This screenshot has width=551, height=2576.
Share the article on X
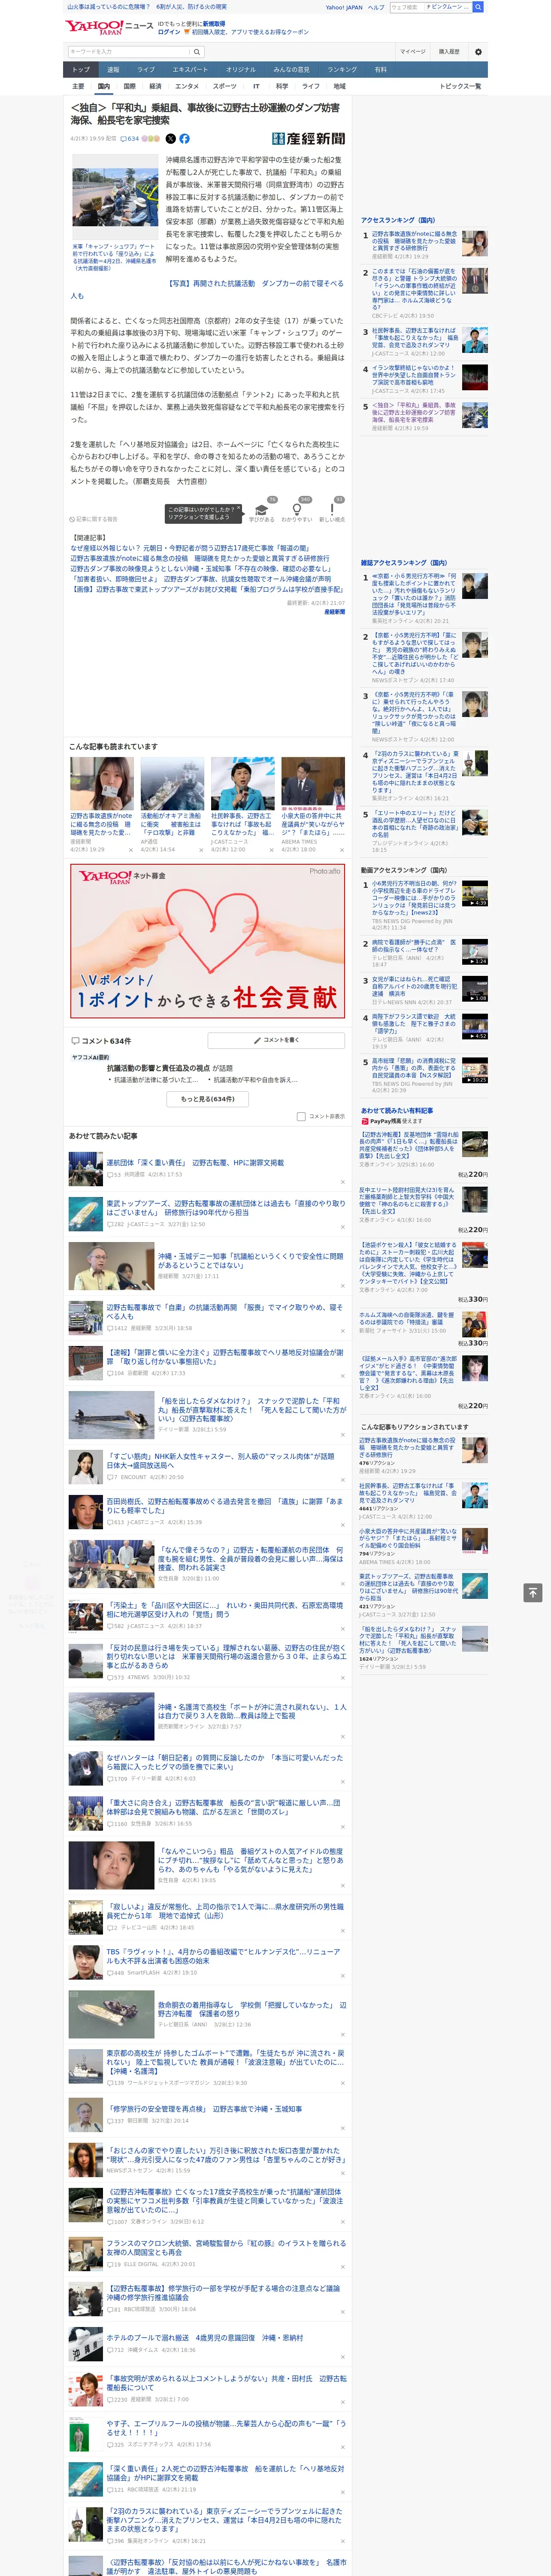coord(170,139)
